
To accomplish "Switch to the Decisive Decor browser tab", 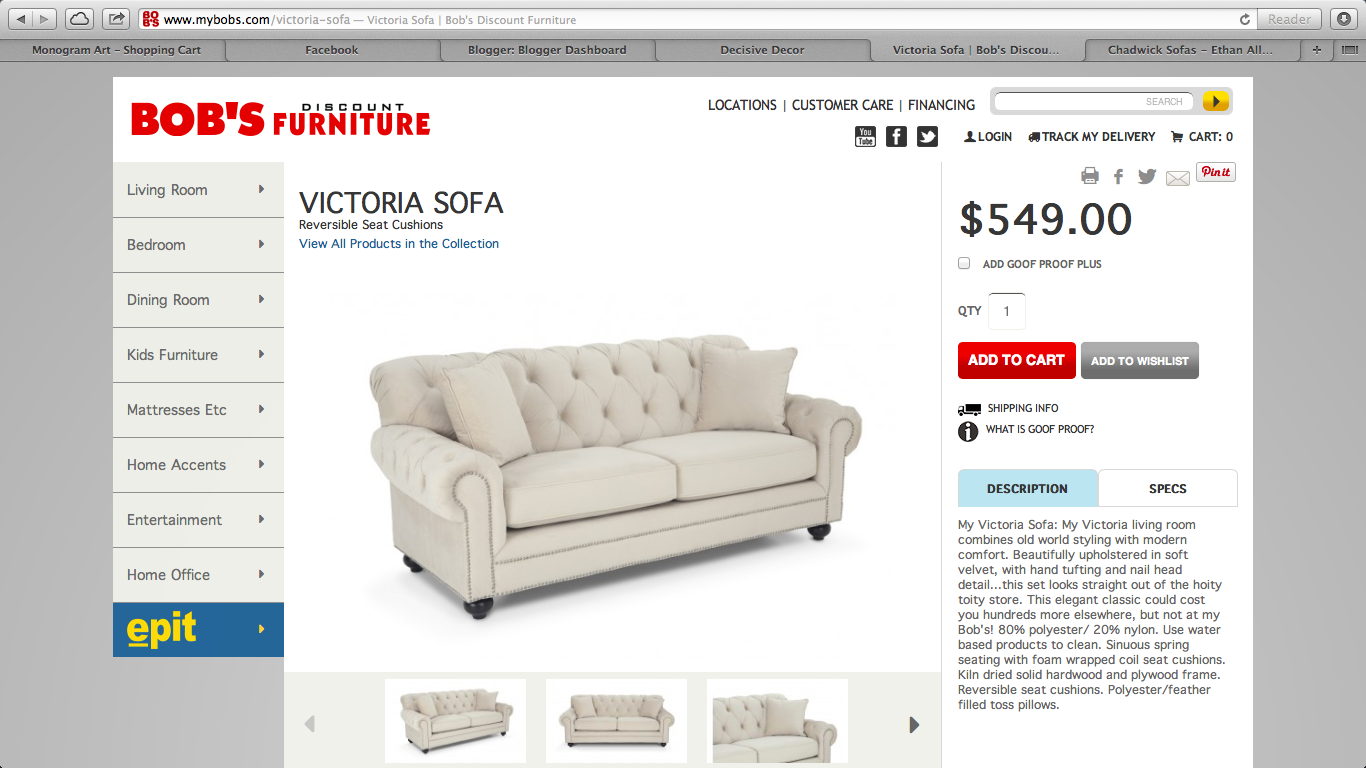I will pos(762,50).
